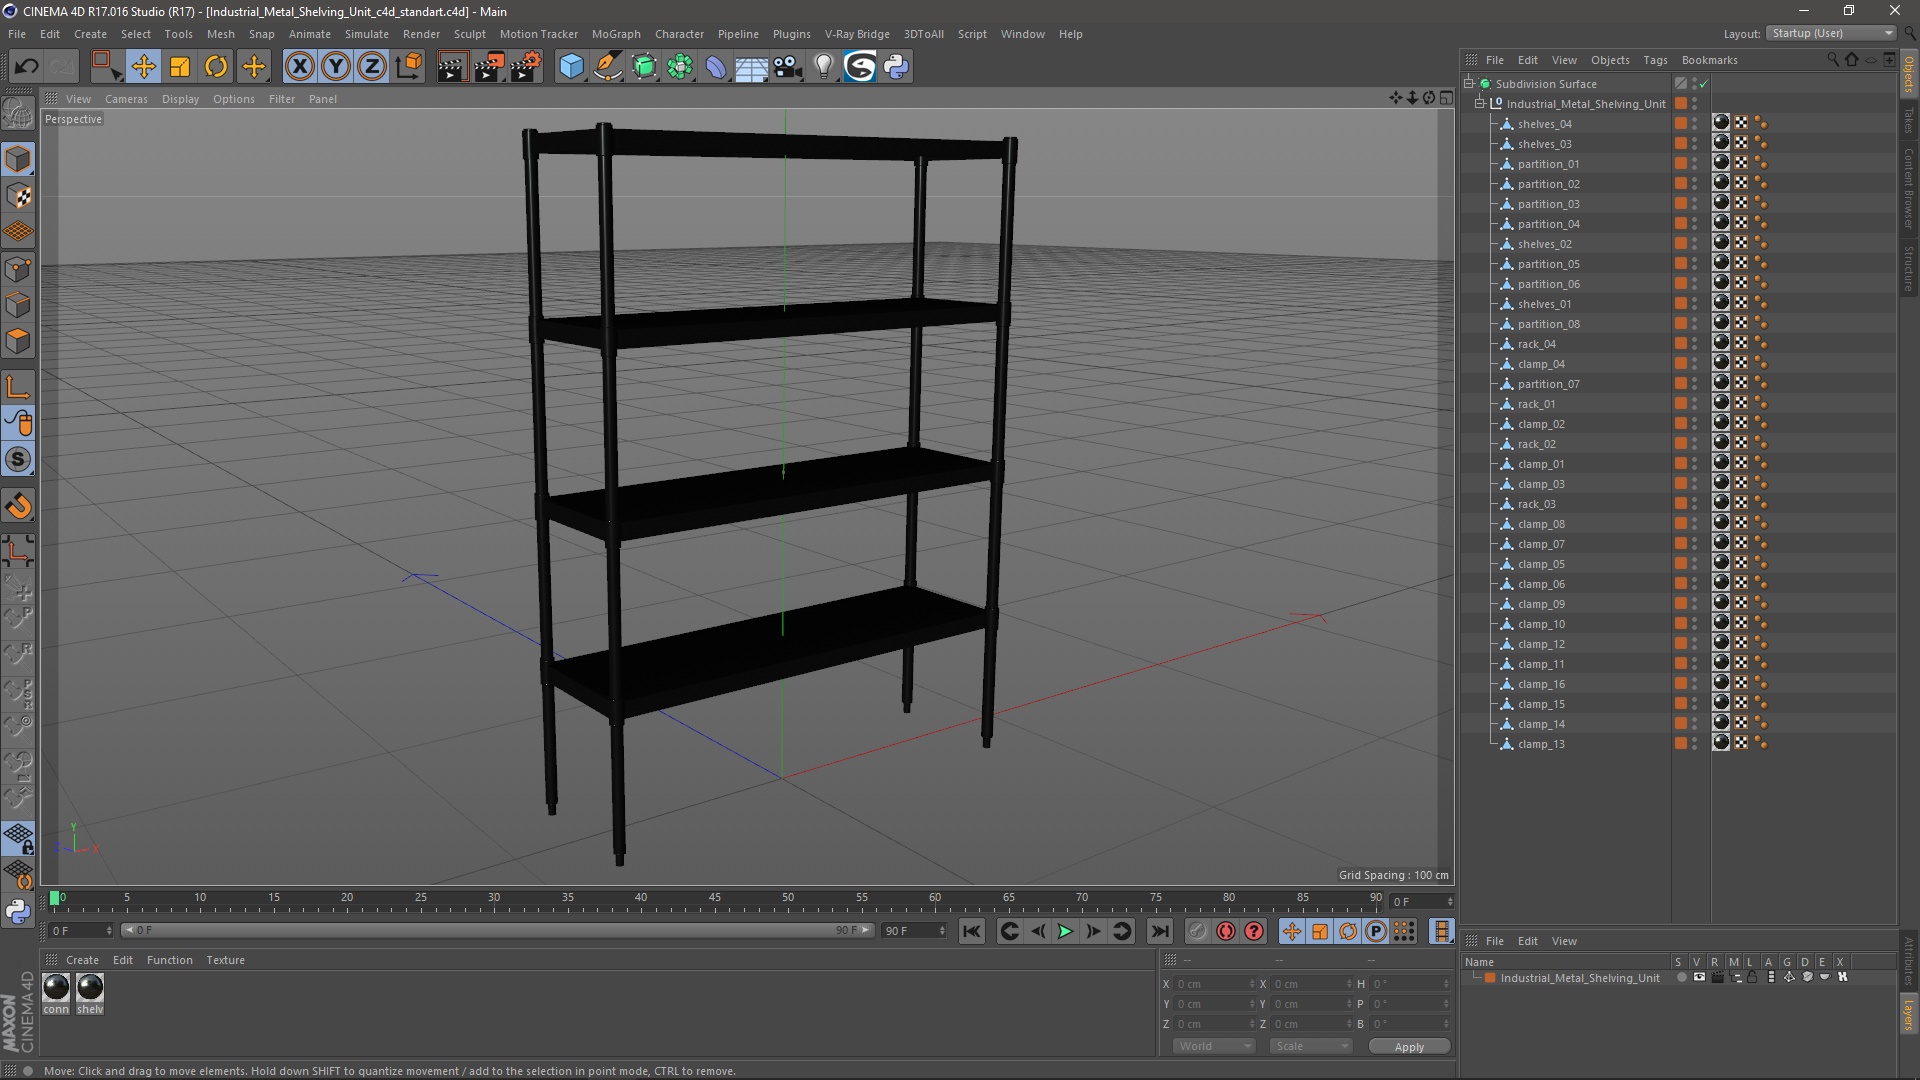Activate Texture mode in left sidebar
This screenshot has height=1080, width=1920.
(18, 196)
